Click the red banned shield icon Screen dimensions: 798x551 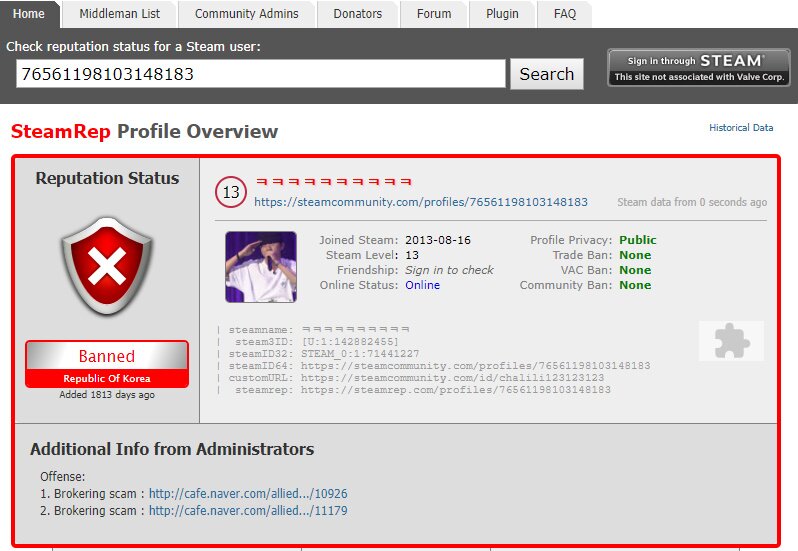coord(107,266)
